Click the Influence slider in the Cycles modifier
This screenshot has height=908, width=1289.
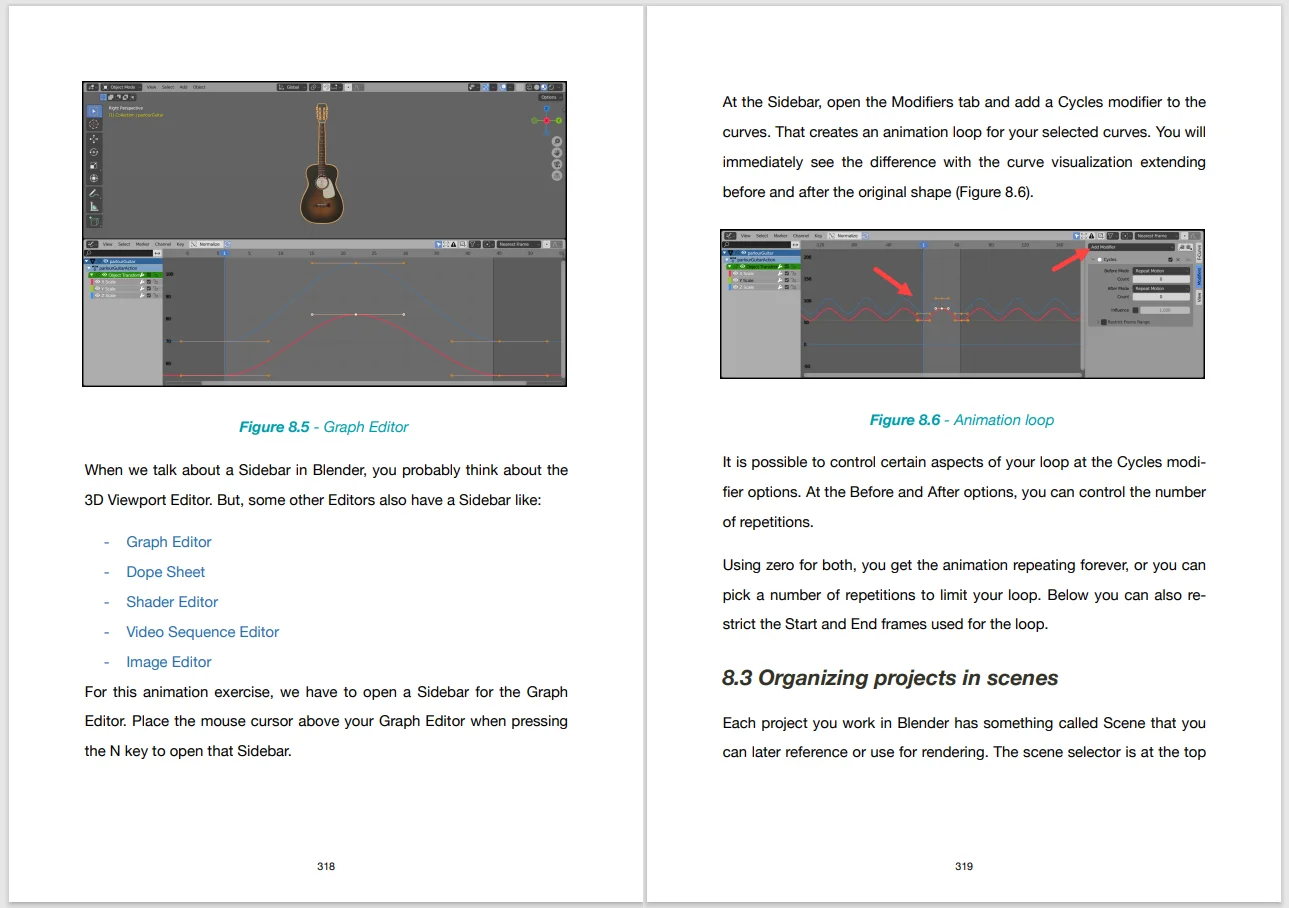(1165, 310)
